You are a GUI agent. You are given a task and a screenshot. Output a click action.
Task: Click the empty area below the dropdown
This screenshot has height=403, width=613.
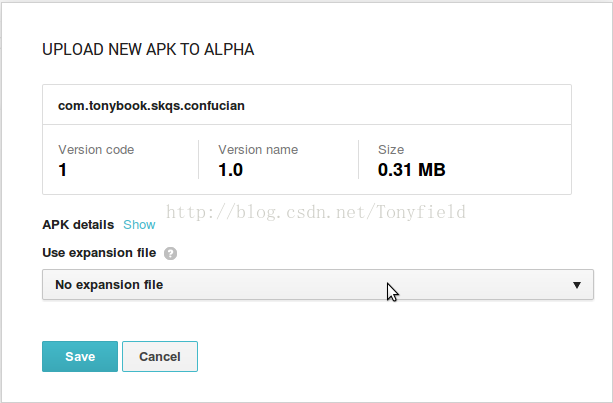[318, 321]
